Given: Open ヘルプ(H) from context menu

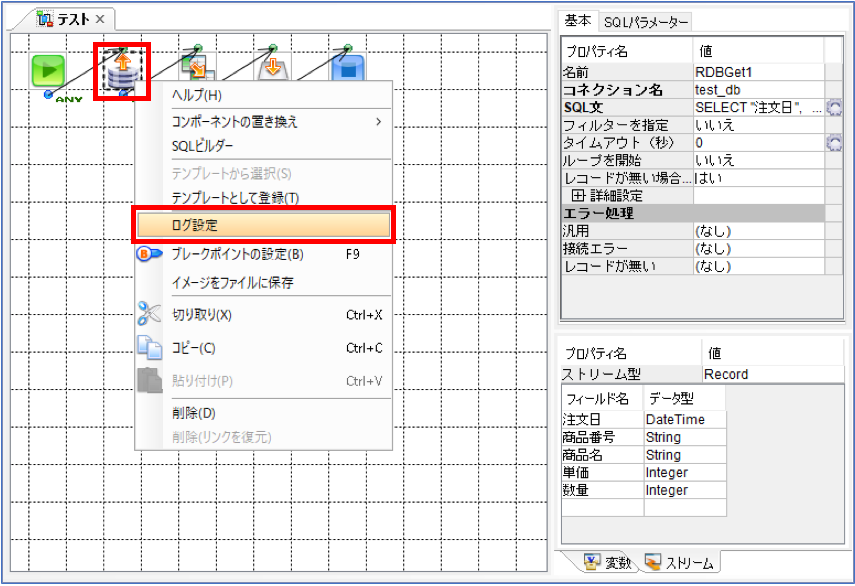Looking at the screenshot, I should click(264, 95).
